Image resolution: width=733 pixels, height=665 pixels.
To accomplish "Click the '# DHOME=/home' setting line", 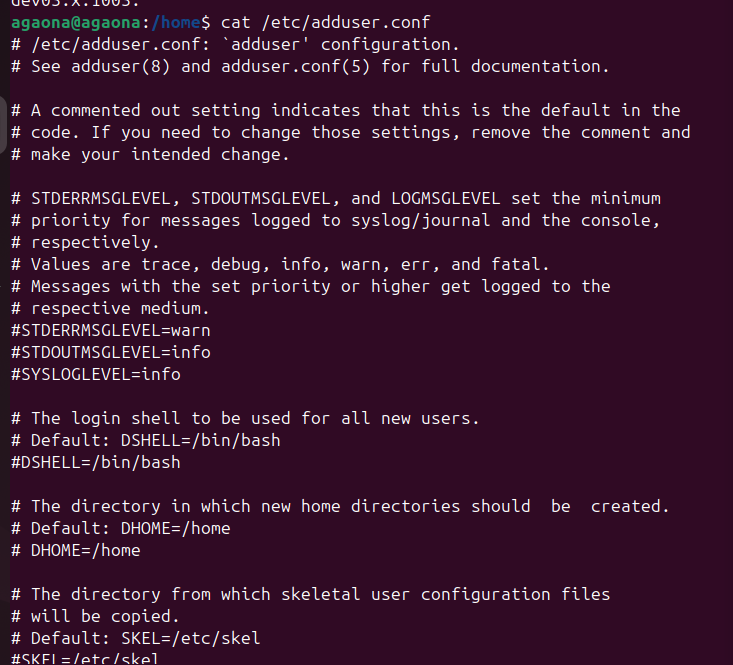I will click(x=76, y=550).
